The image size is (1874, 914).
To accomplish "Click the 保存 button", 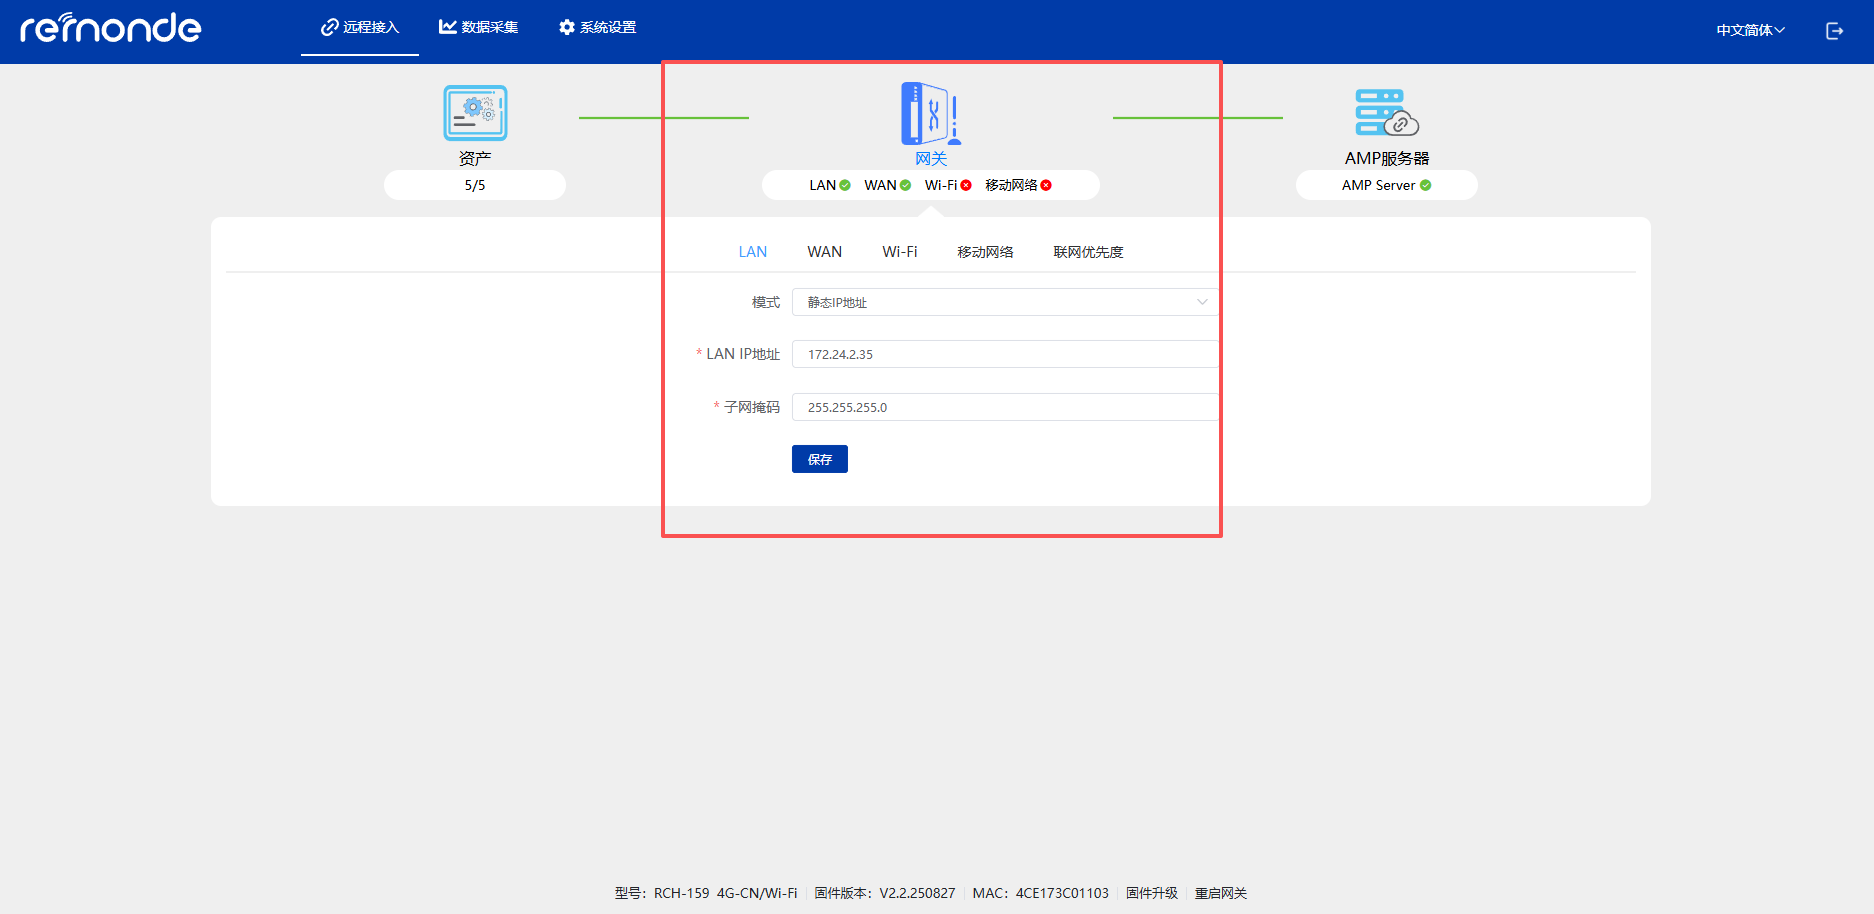I will 819,459.
